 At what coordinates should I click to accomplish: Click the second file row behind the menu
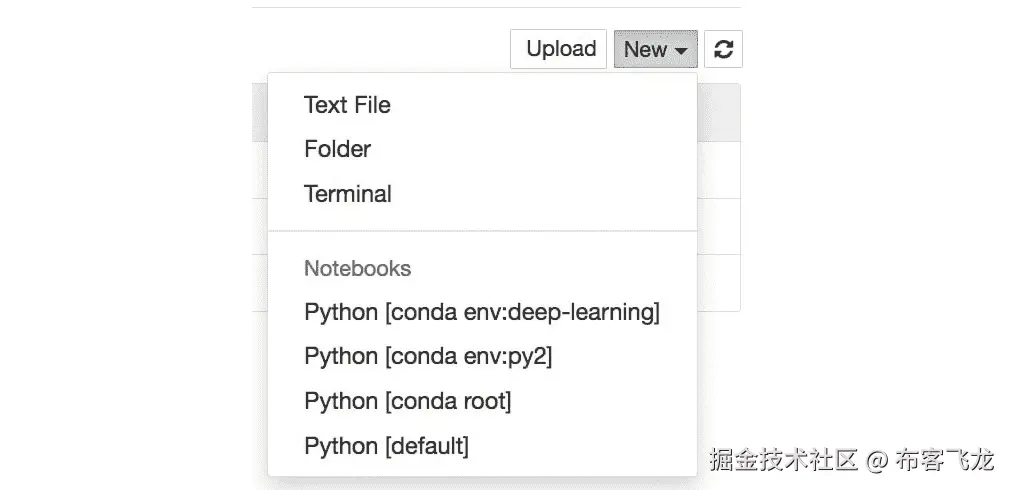click(x=719, y=226)
